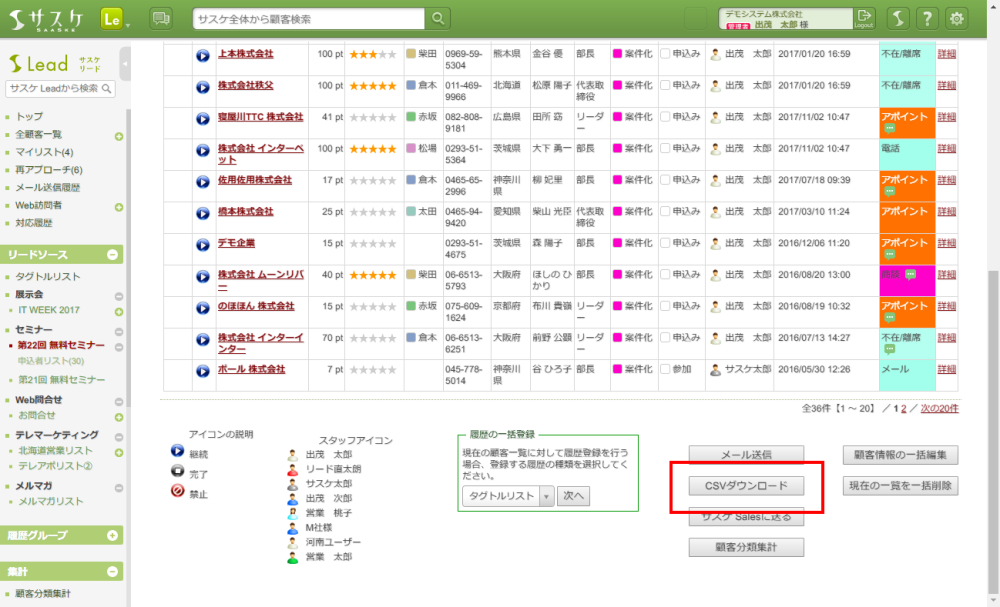1000x607 pixels.
Task: Click the green plus icon beside 全顧客一覧
Action: [119, 135]
